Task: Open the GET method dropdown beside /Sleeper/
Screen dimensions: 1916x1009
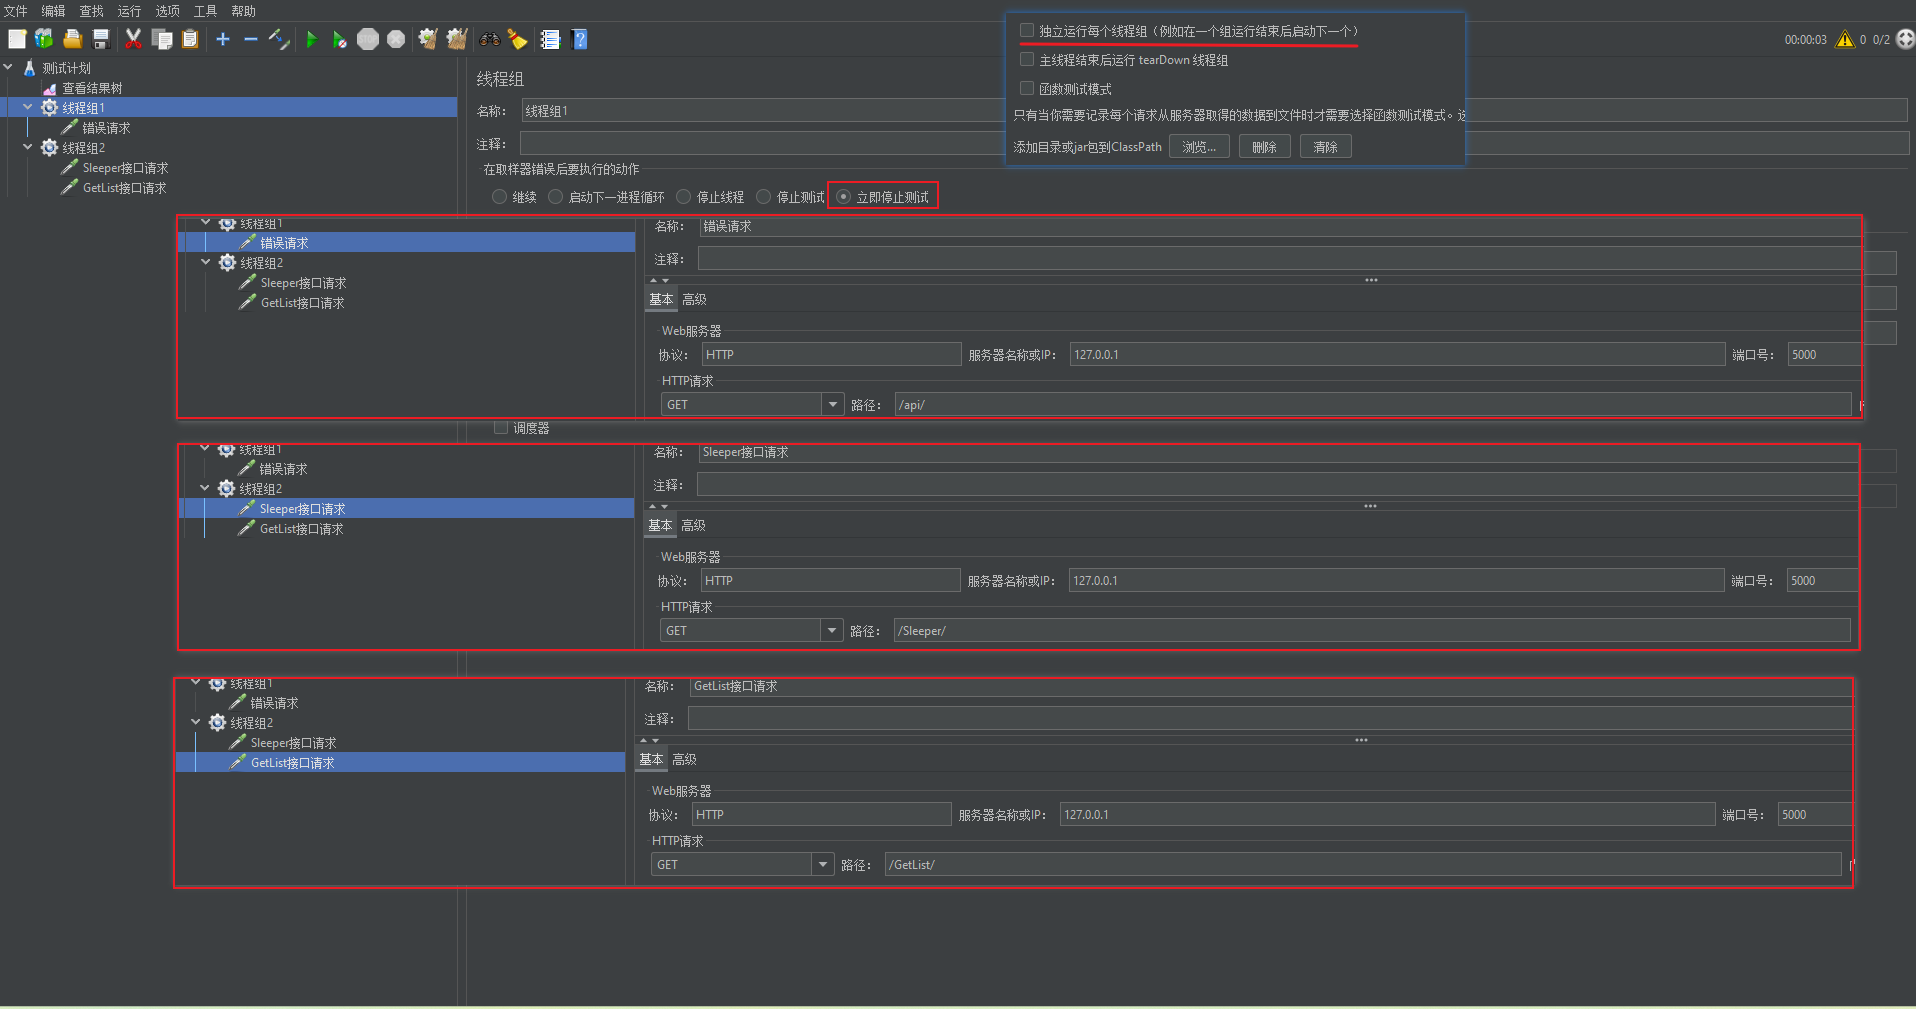Action: [x=832, y=630]
